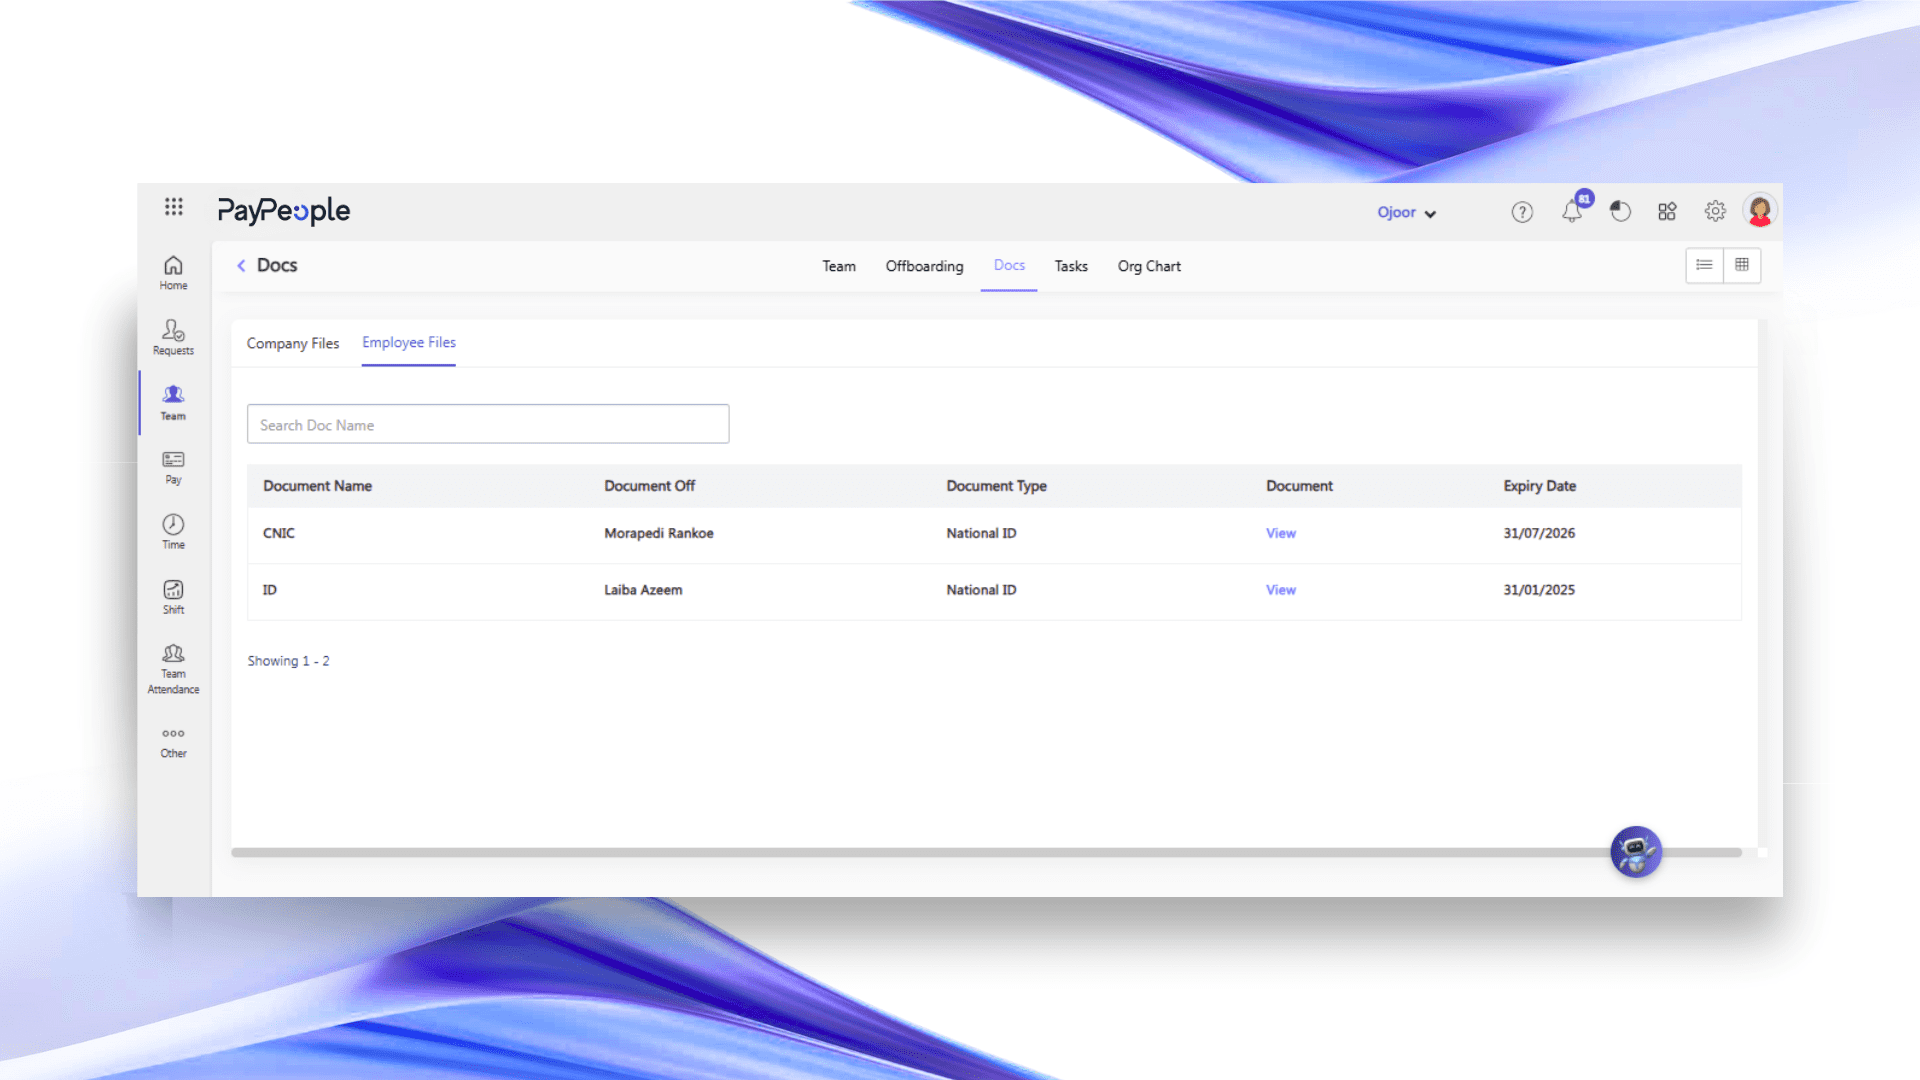Go to Home in the sidebar

(x=173, y=271)
